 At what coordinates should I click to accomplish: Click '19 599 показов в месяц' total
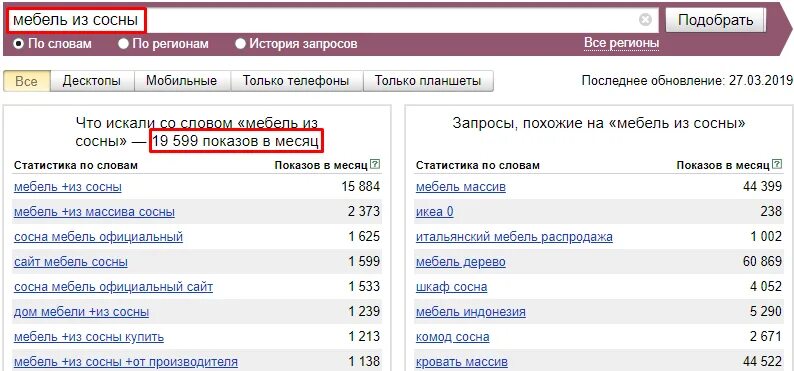point(236,142)
